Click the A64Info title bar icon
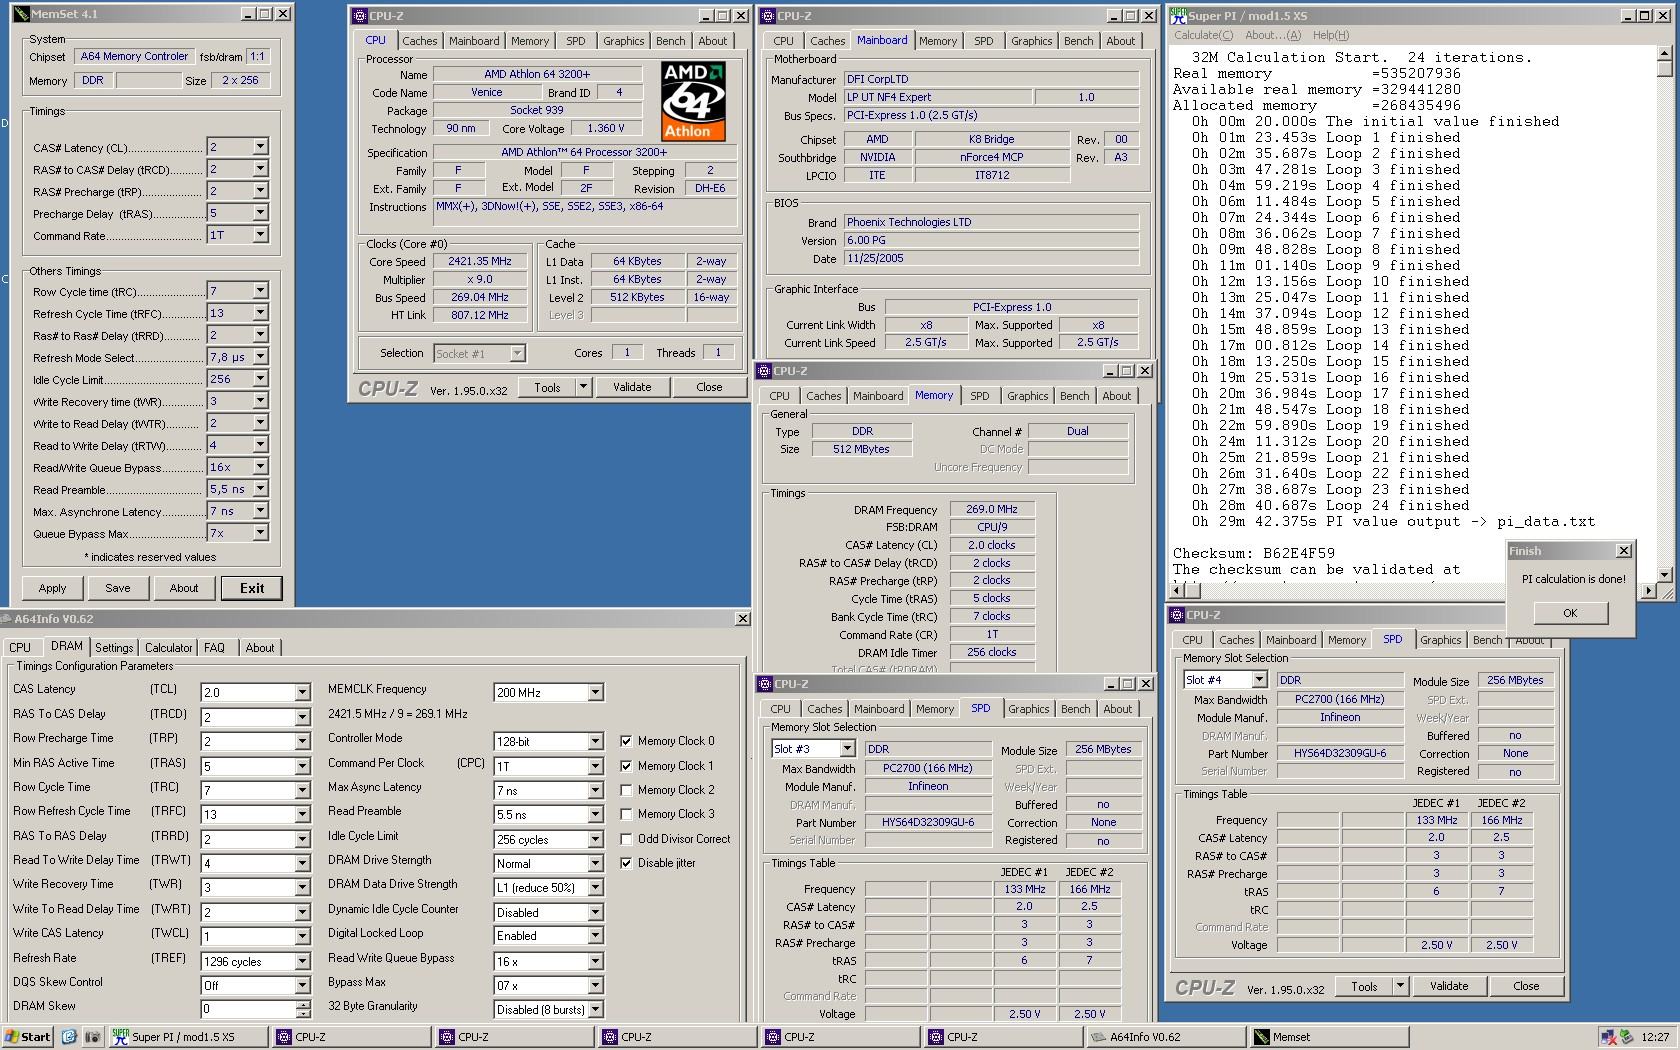1680x1050 pixels. [7, 619]
